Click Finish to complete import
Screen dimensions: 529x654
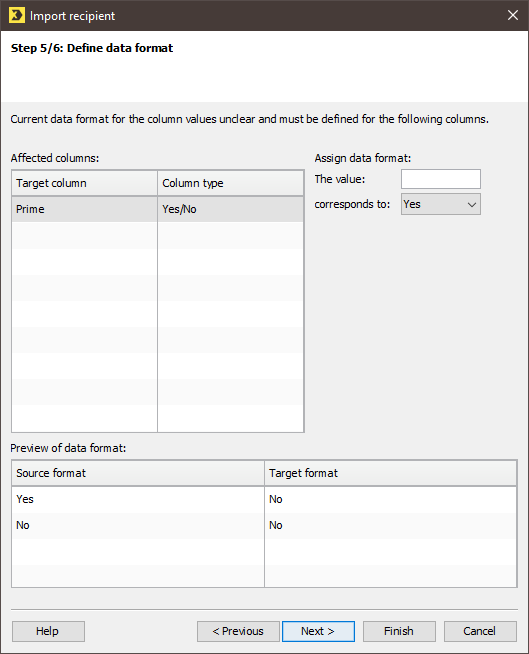pos(399,631)
